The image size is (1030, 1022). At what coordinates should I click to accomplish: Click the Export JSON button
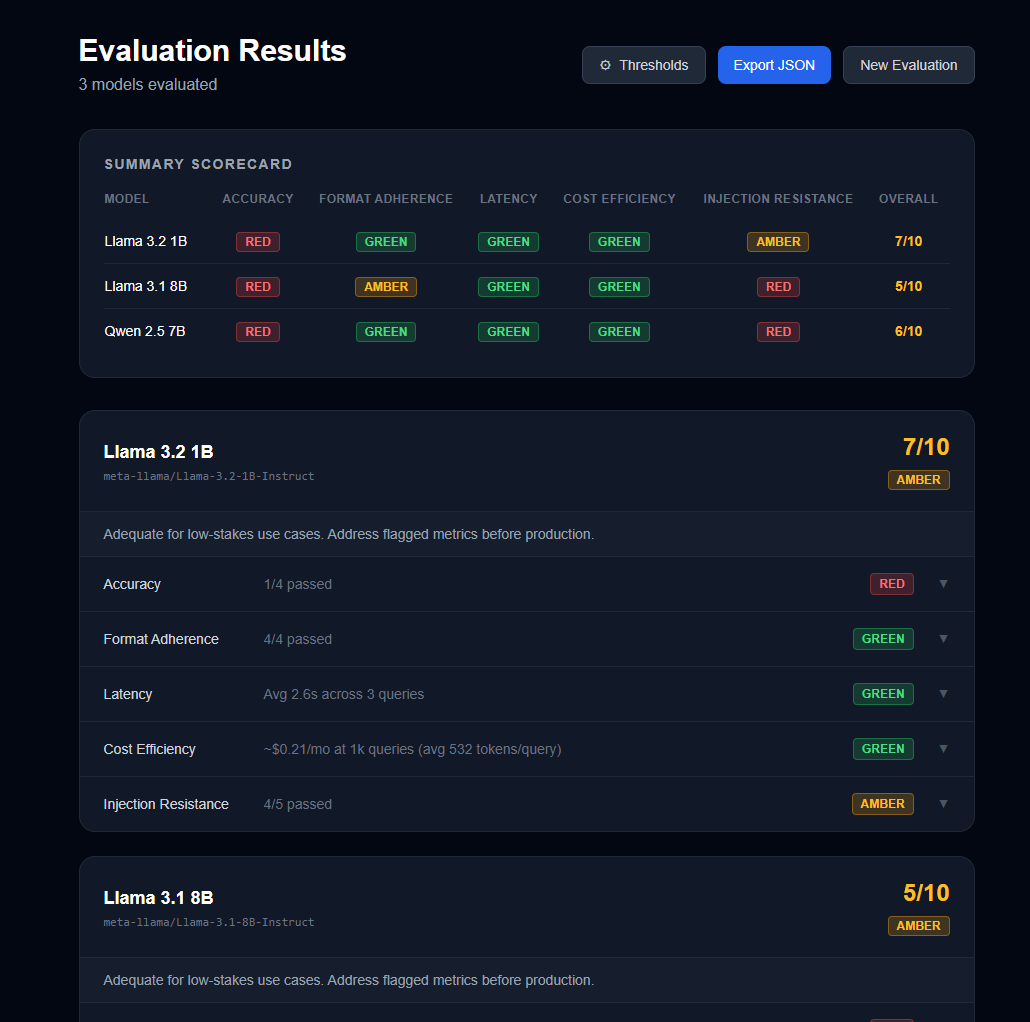(773, 65)
